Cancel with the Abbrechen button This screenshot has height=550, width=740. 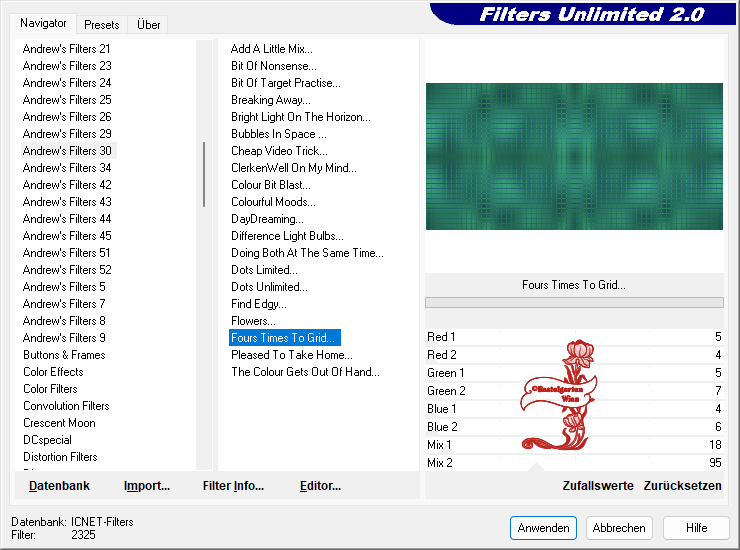(x=619, y=528)
